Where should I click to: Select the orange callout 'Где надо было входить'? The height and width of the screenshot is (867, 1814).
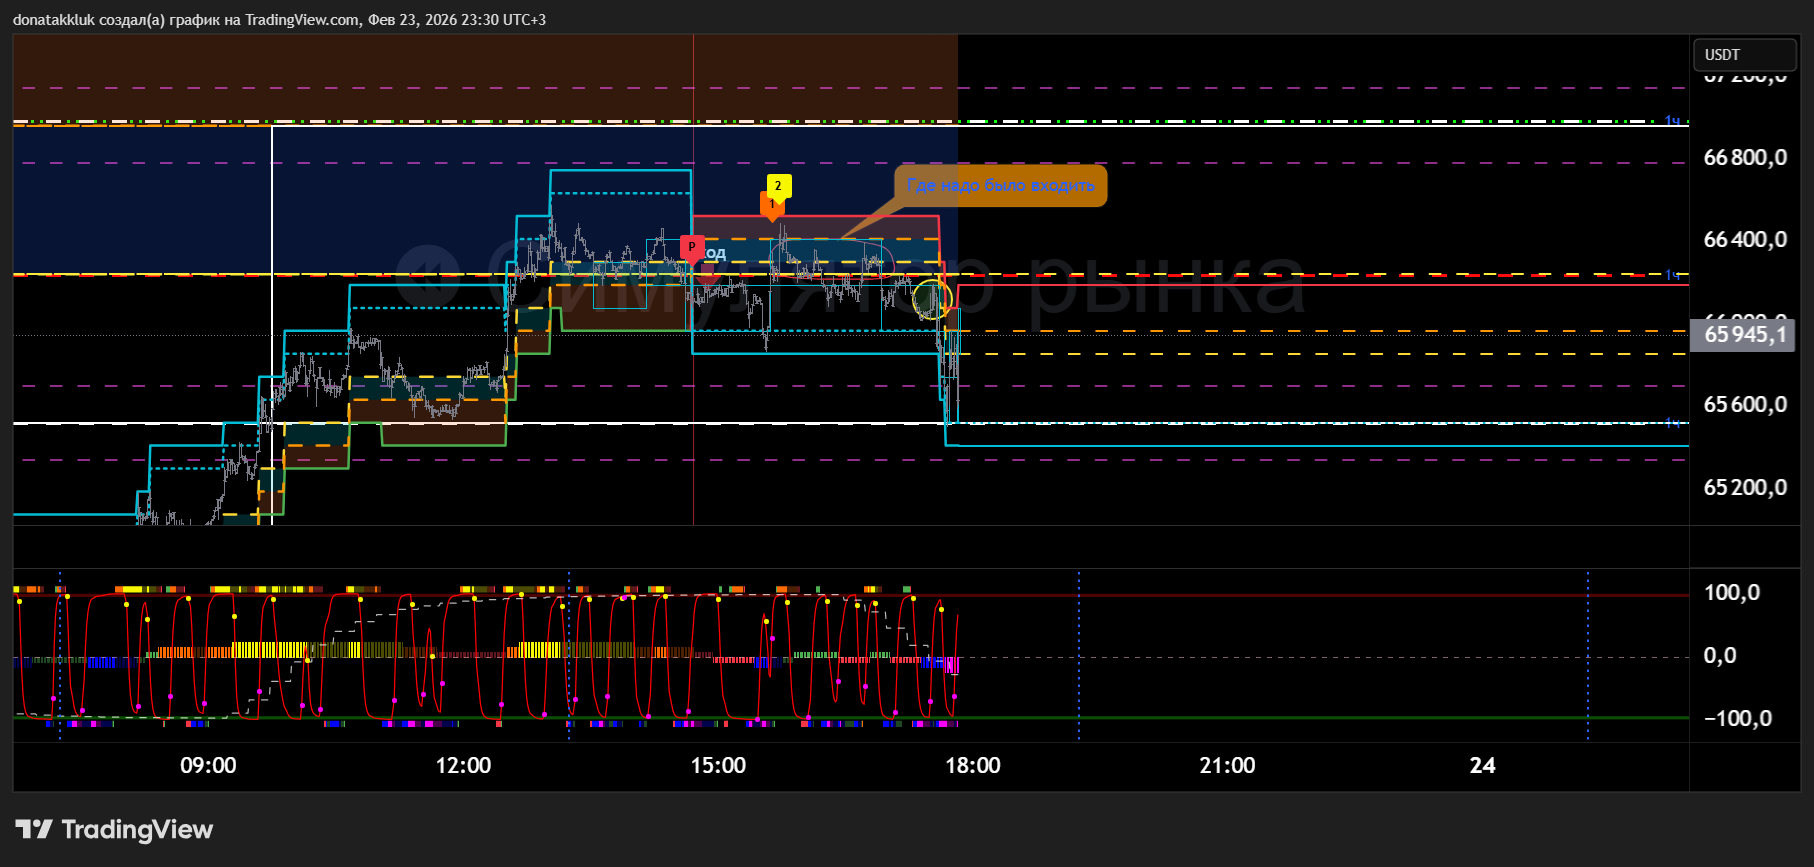[x=1000, y=185]
